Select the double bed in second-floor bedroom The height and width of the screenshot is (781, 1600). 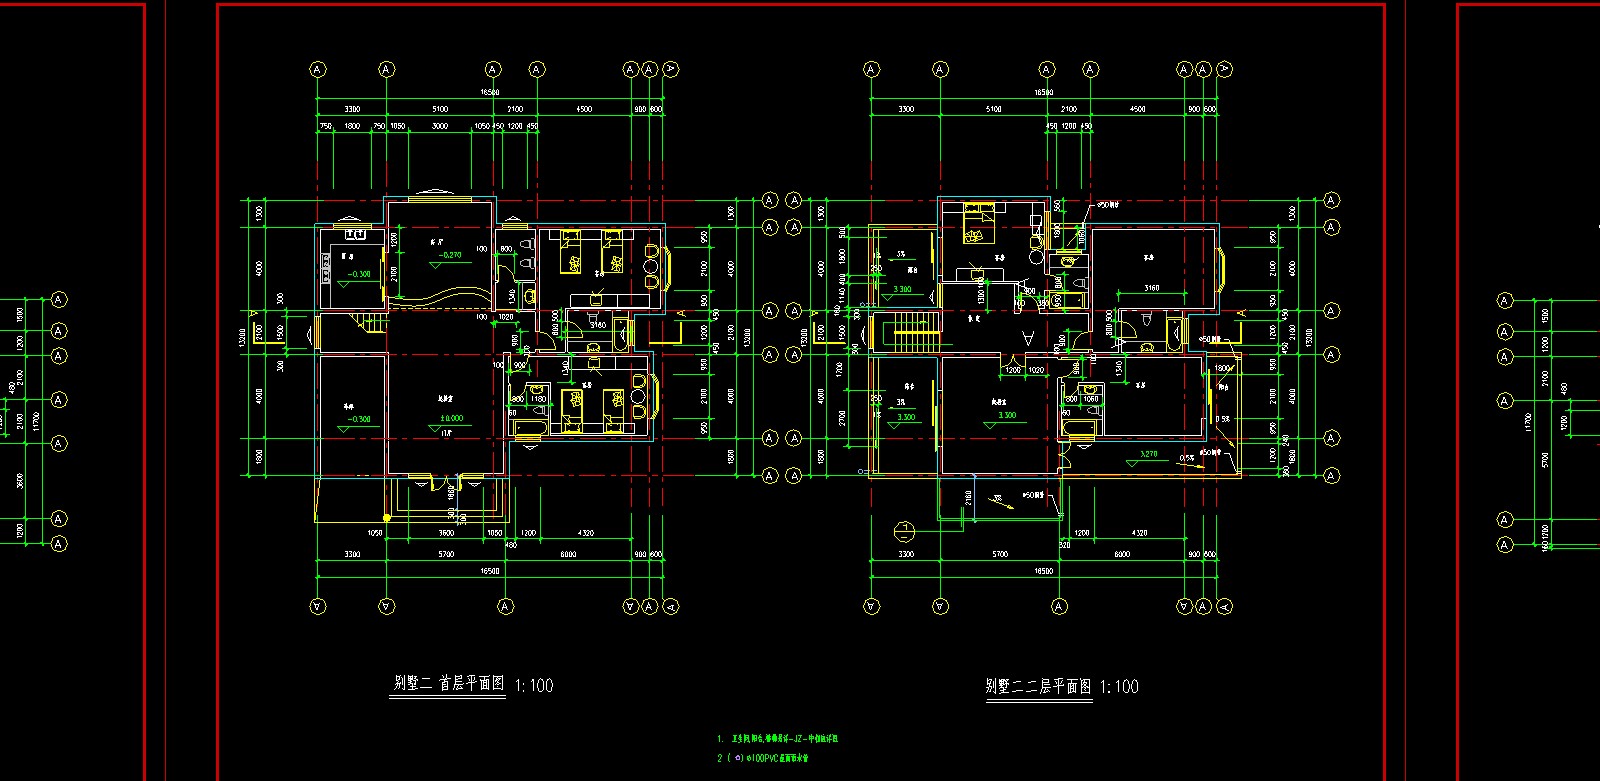pos(980,223)
